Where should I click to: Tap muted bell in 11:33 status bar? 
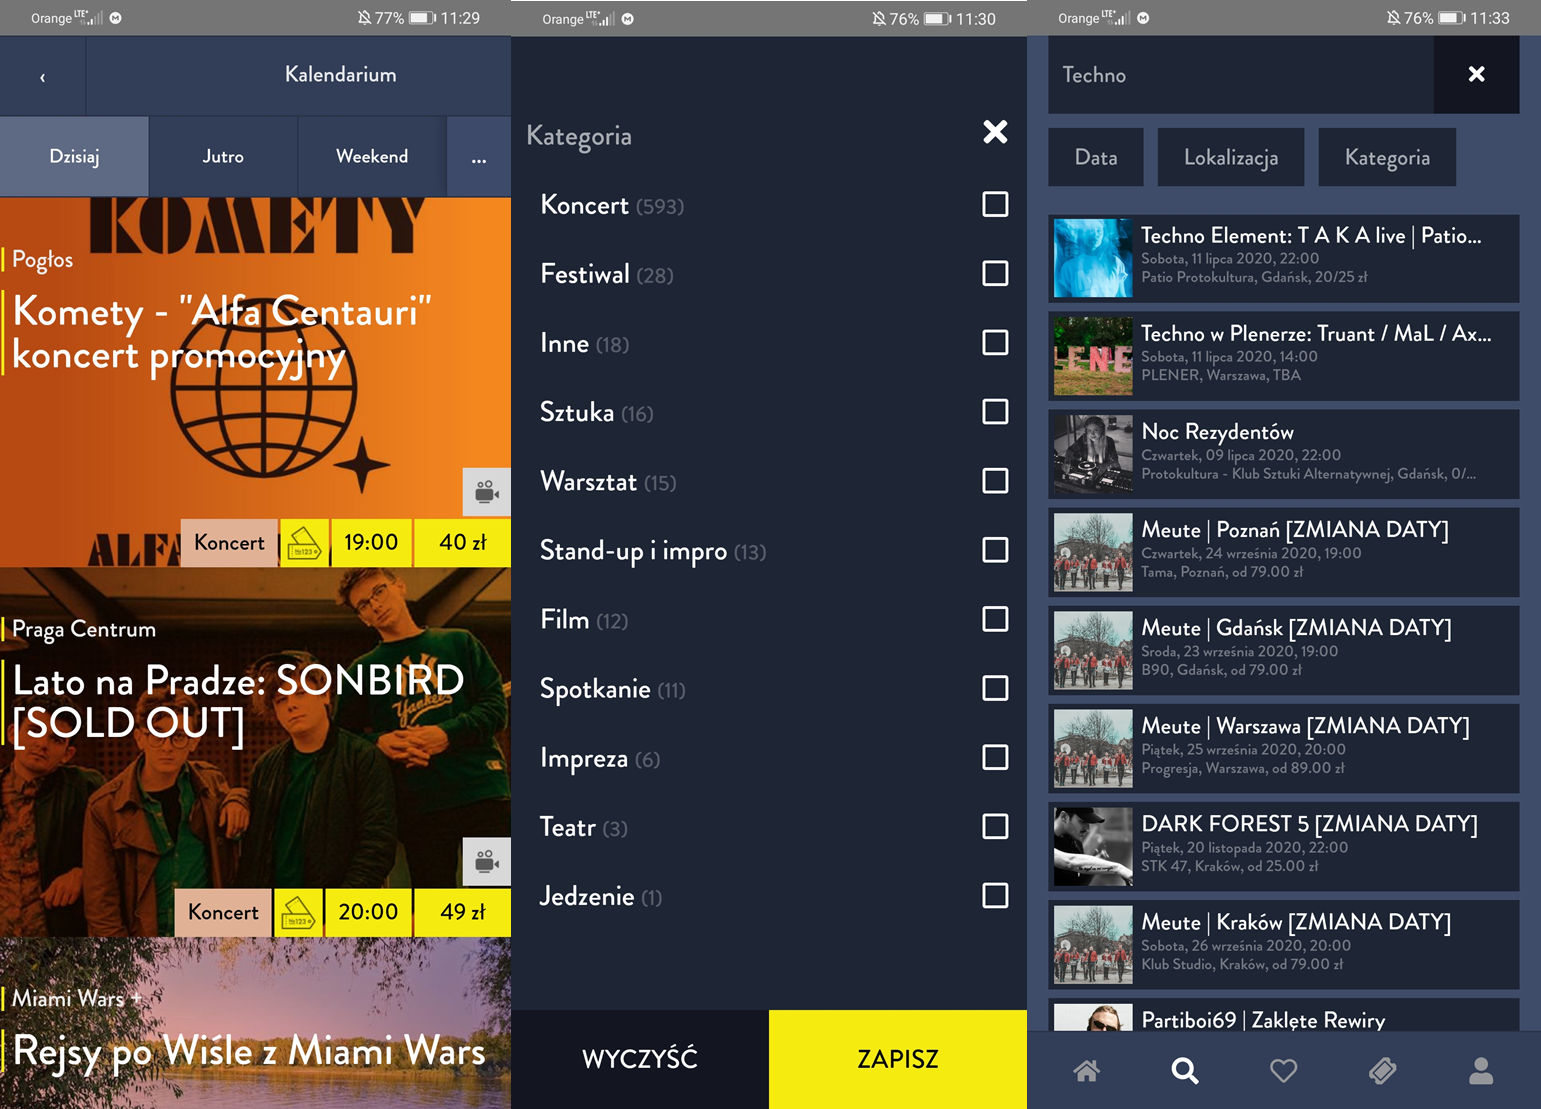coord(1393,18)
